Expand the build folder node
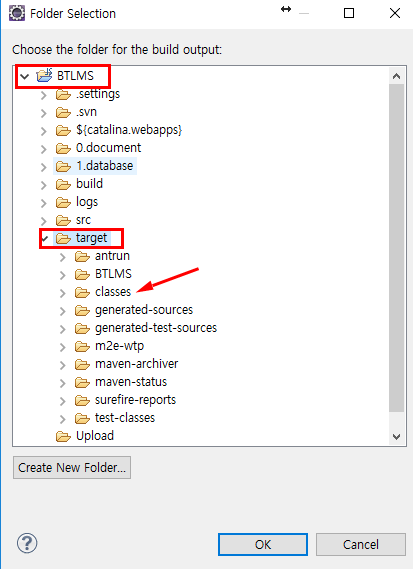The height and width of the screenshot is (569, 413). (x=44, y=185)
